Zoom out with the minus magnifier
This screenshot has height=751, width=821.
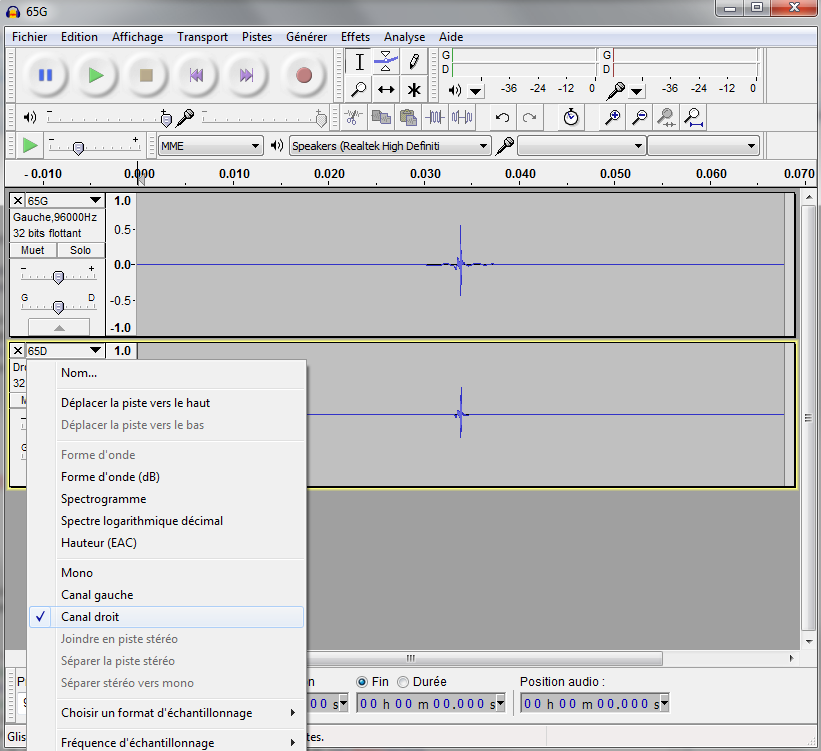pos(639,117)
